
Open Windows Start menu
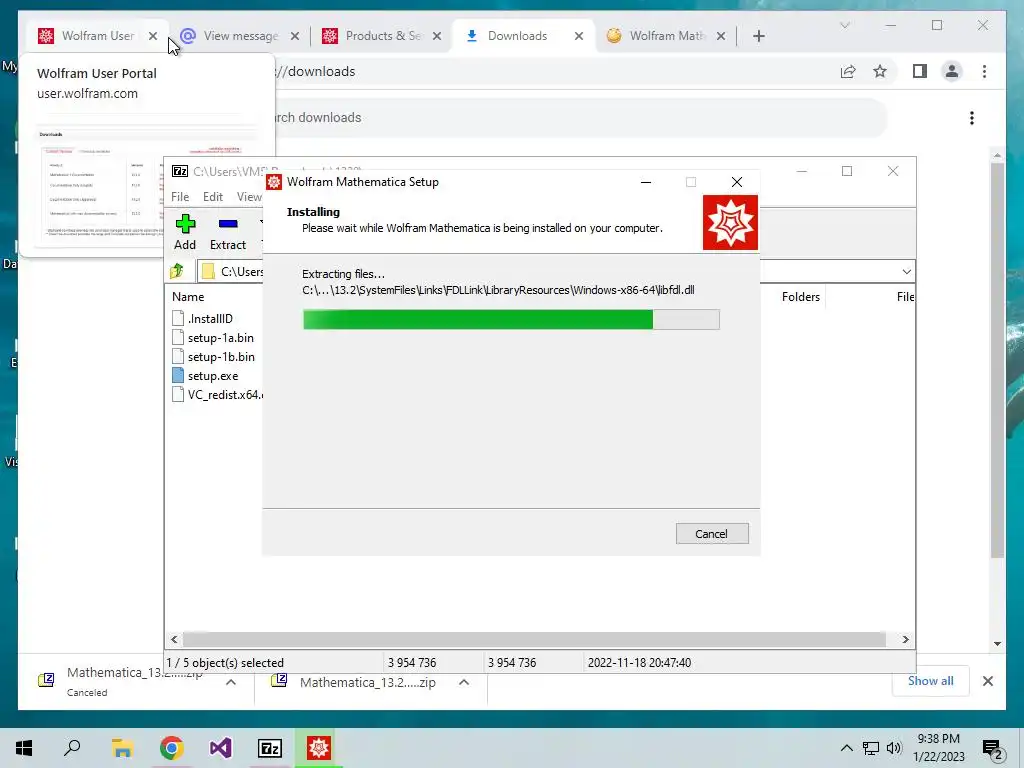pyautogui.click(x=24, y=748)
